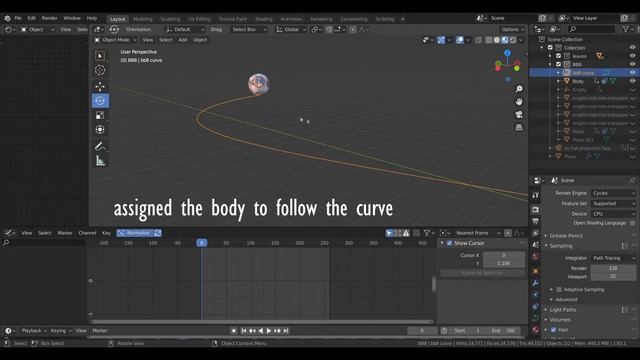Pin the Scene properties panel
Viewport: 640px width, 360px height.
tap(632, 180)
